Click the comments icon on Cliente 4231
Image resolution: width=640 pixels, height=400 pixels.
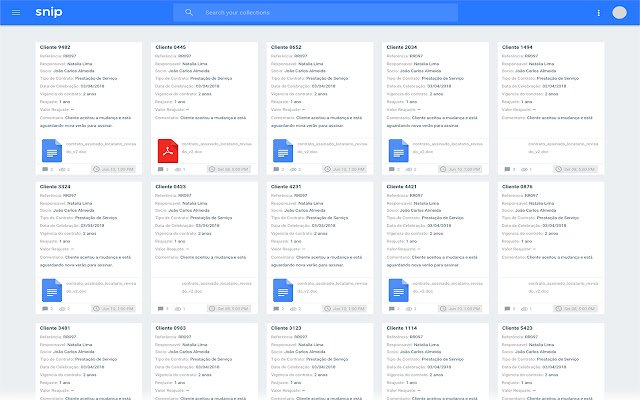276,309
